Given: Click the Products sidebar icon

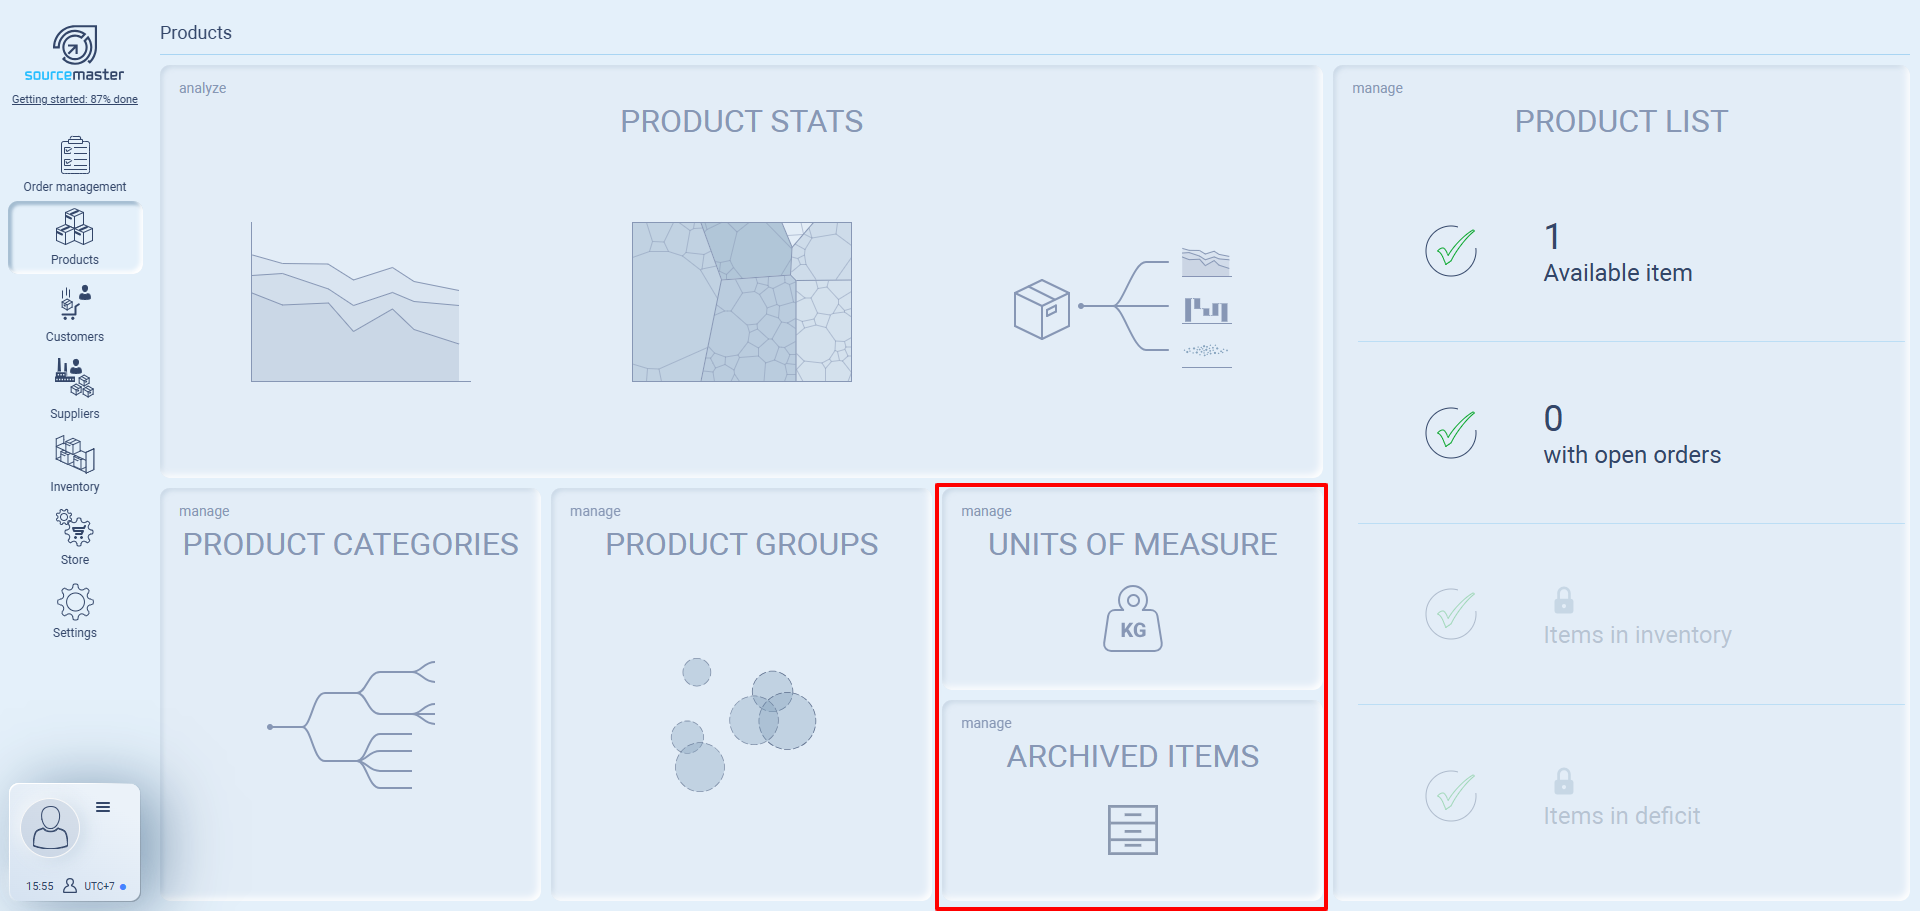Looking at the screenshot, I should click(75, 237).
